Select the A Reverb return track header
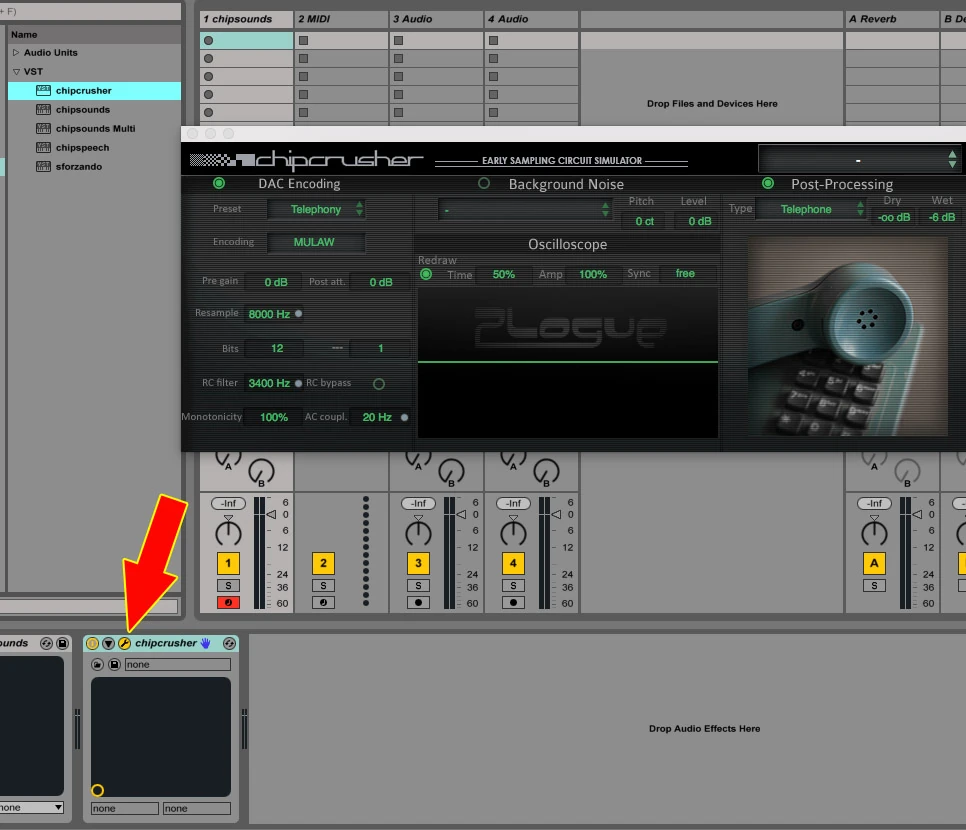966x830 pixels. pyautogui.click(x=883, y=18)
